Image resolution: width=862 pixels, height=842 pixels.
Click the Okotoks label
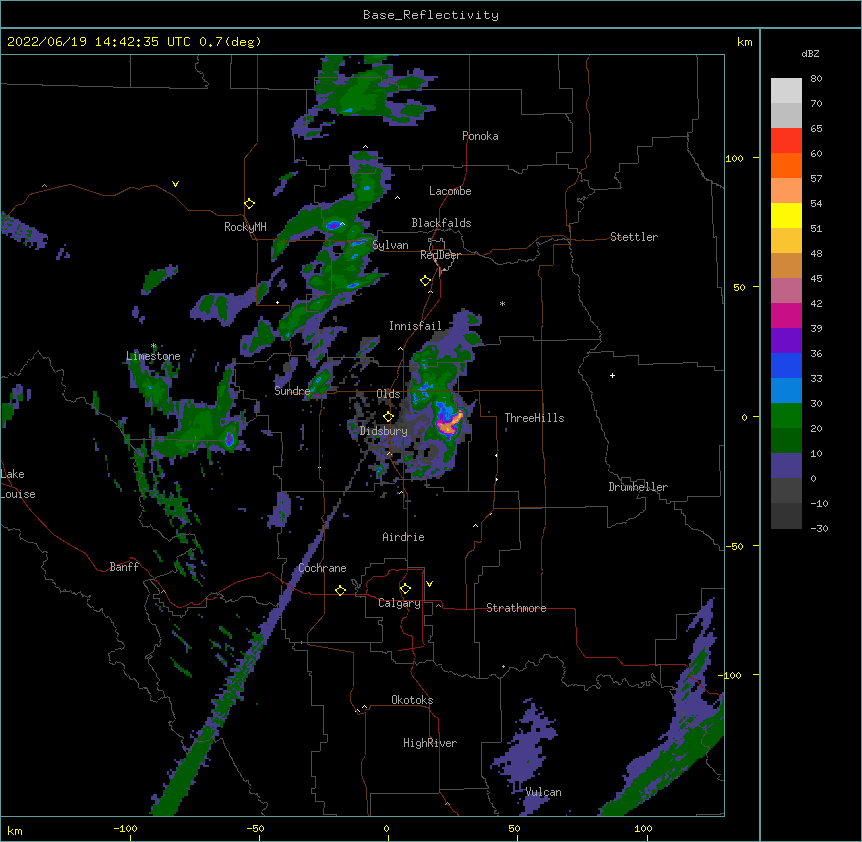pyautogui.click(x=412, y=700)
